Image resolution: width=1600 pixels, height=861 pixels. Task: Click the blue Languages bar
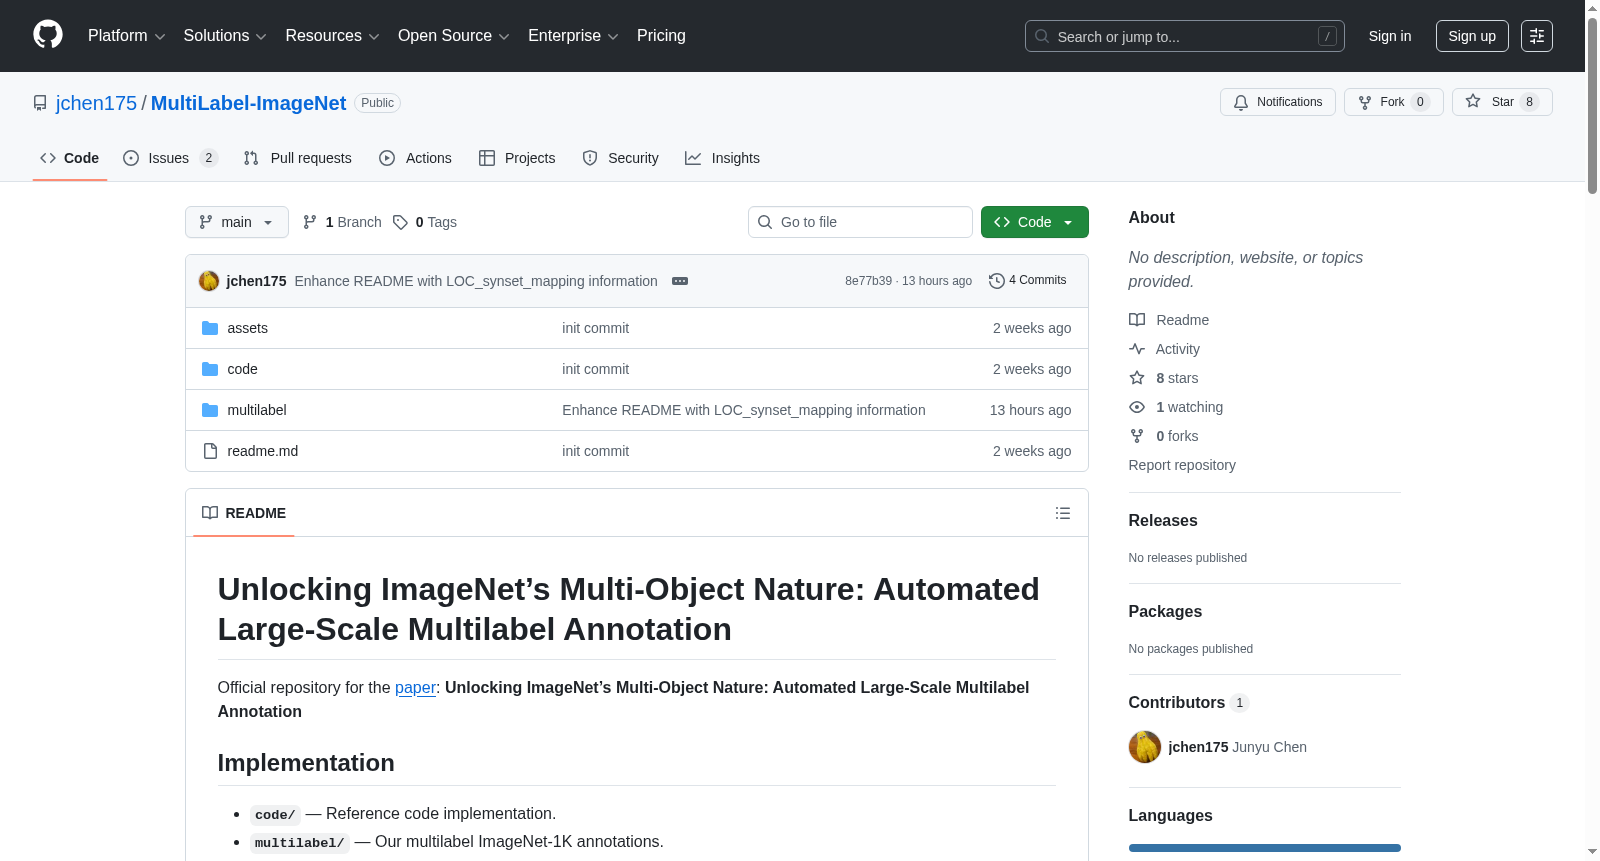click(x=1265, y=848)
